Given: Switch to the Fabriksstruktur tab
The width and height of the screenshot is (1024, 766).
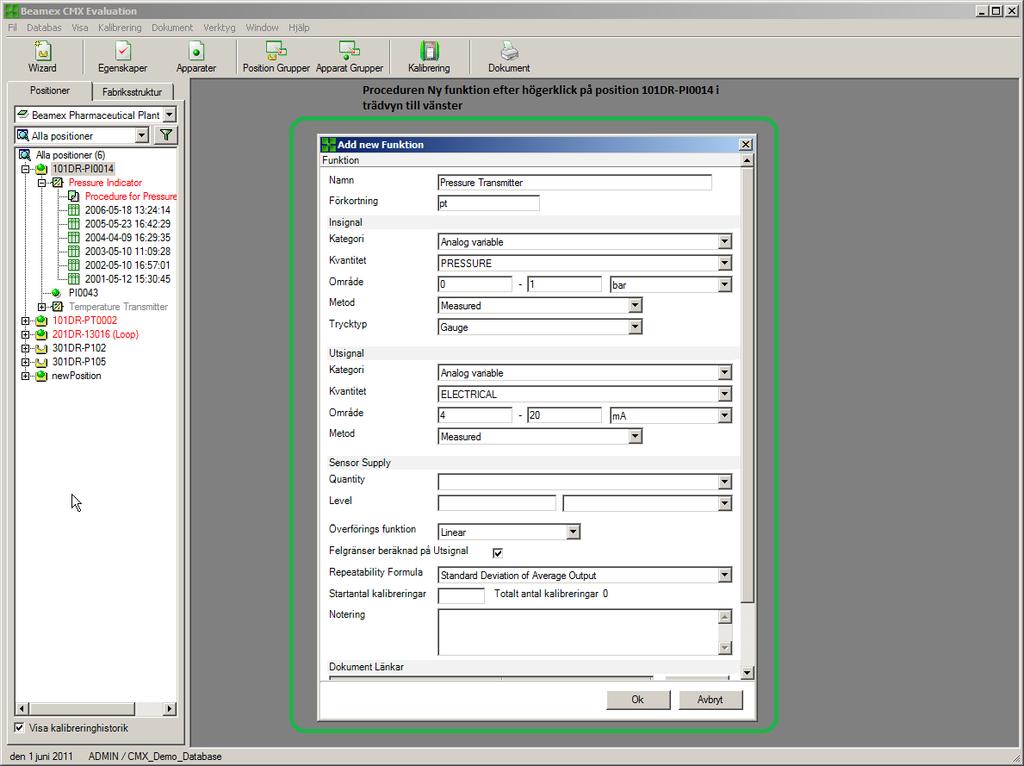Looking at the screenshot, I should 132,92.
